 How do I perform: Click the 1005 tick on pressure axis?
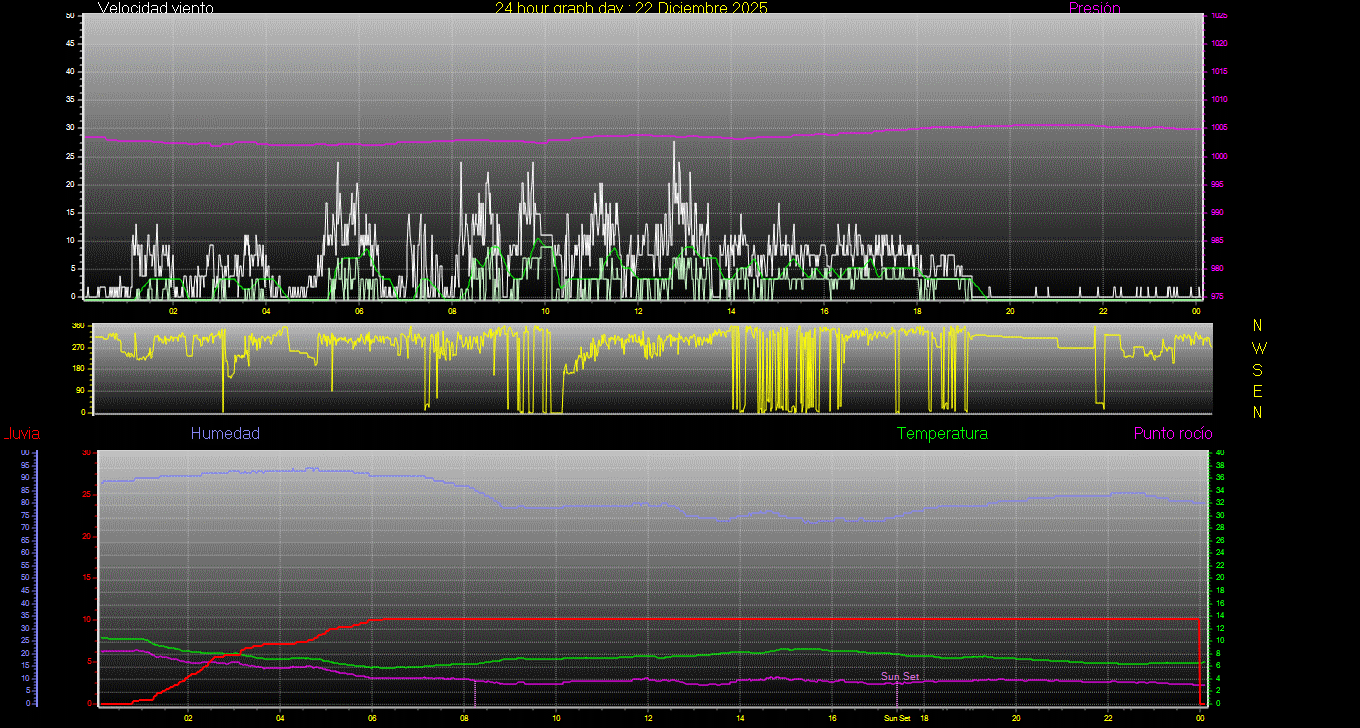pyautogui.click(x=1218, y=128)
